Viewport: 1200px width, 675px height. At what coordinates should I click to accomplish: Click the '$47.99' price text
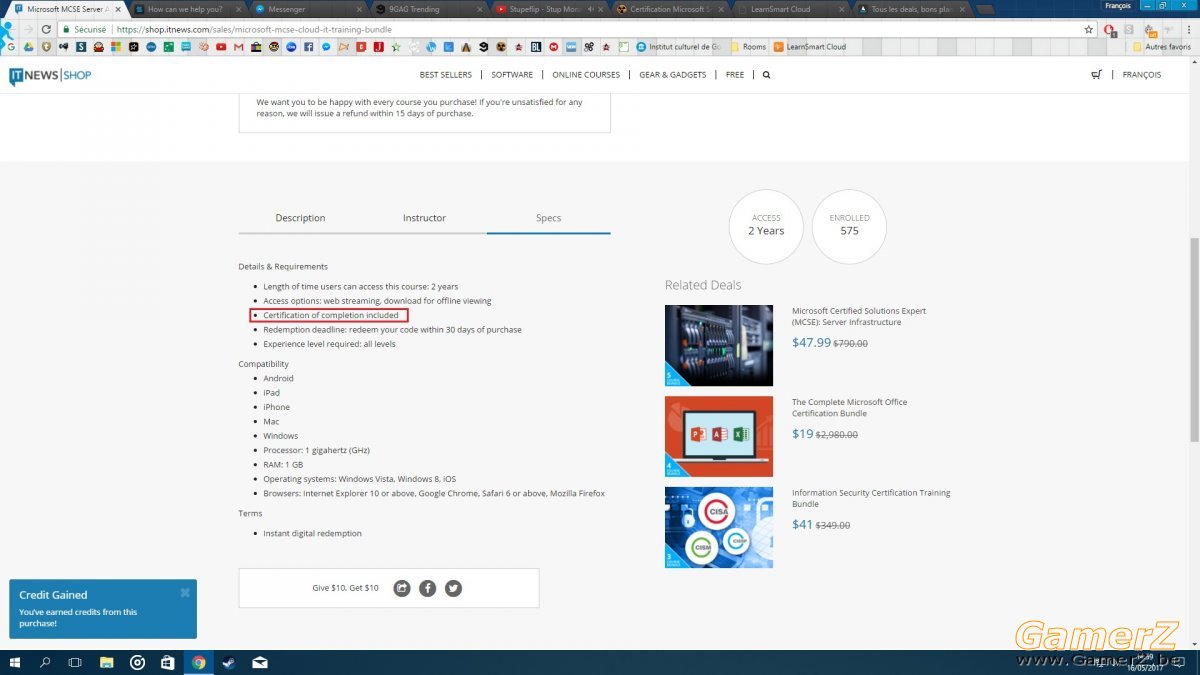point(811,342)
